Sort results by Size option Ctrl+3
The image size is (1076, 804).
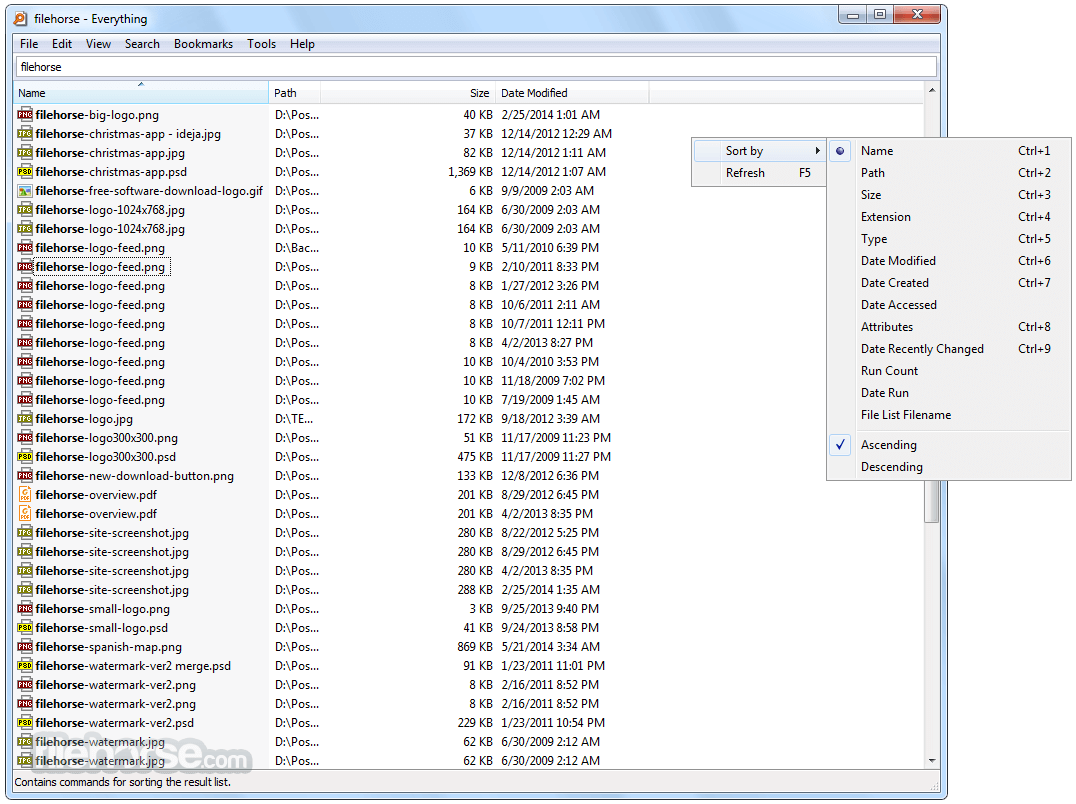tap(949, 195)
